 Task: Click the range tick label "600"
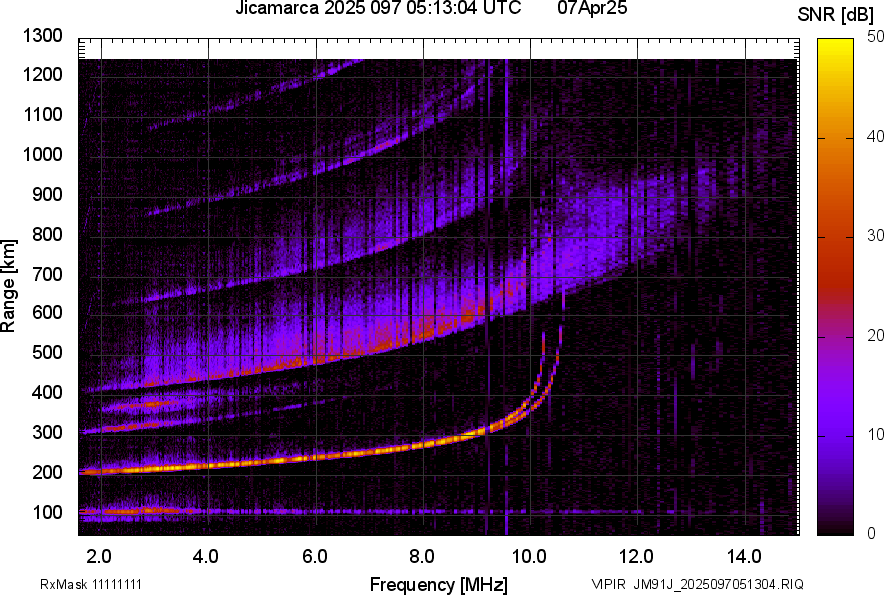tap(47, 312)
